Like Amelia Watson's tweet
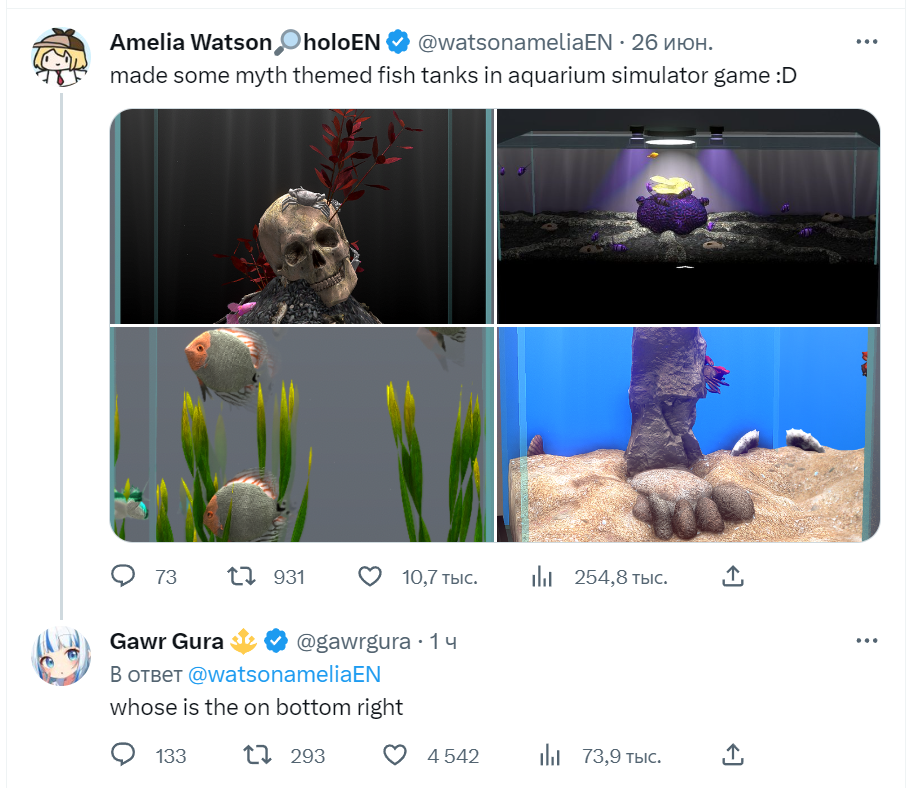This screenshot has height=788, width=911. click(370, 577)
